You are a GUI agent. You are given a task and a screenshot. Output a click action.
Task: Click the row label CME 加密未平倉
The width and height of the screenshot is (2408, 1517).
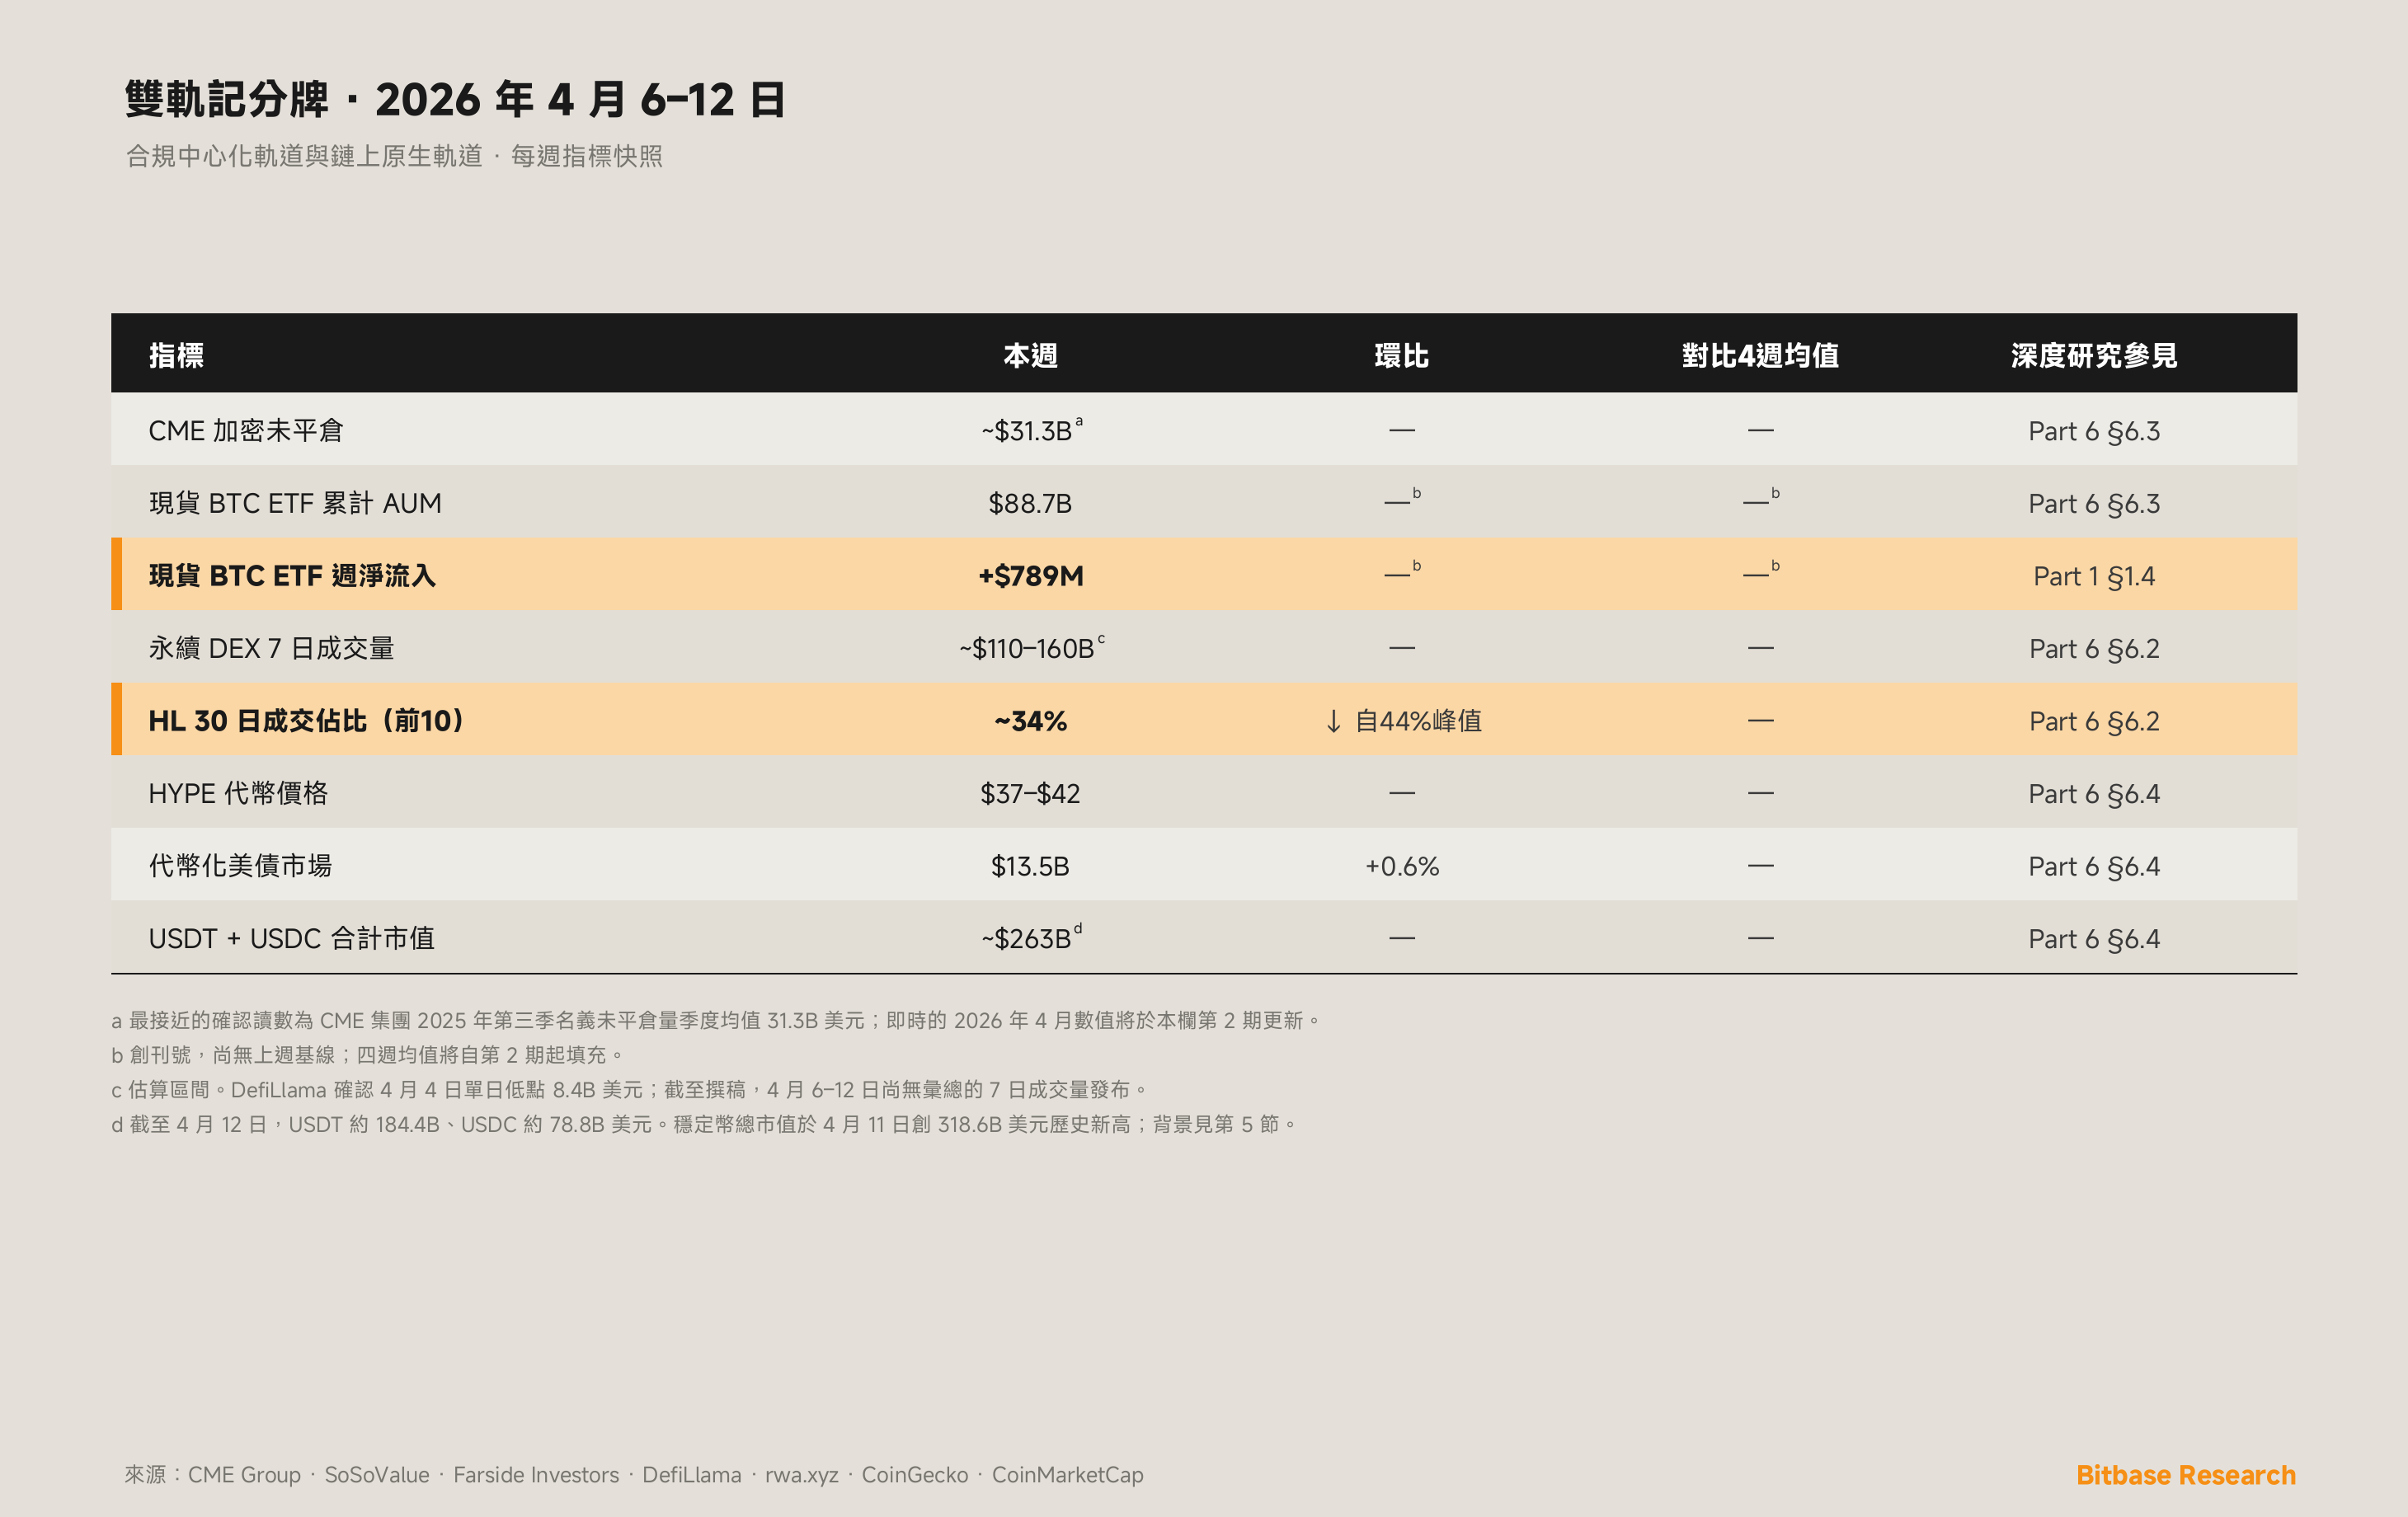246,431
